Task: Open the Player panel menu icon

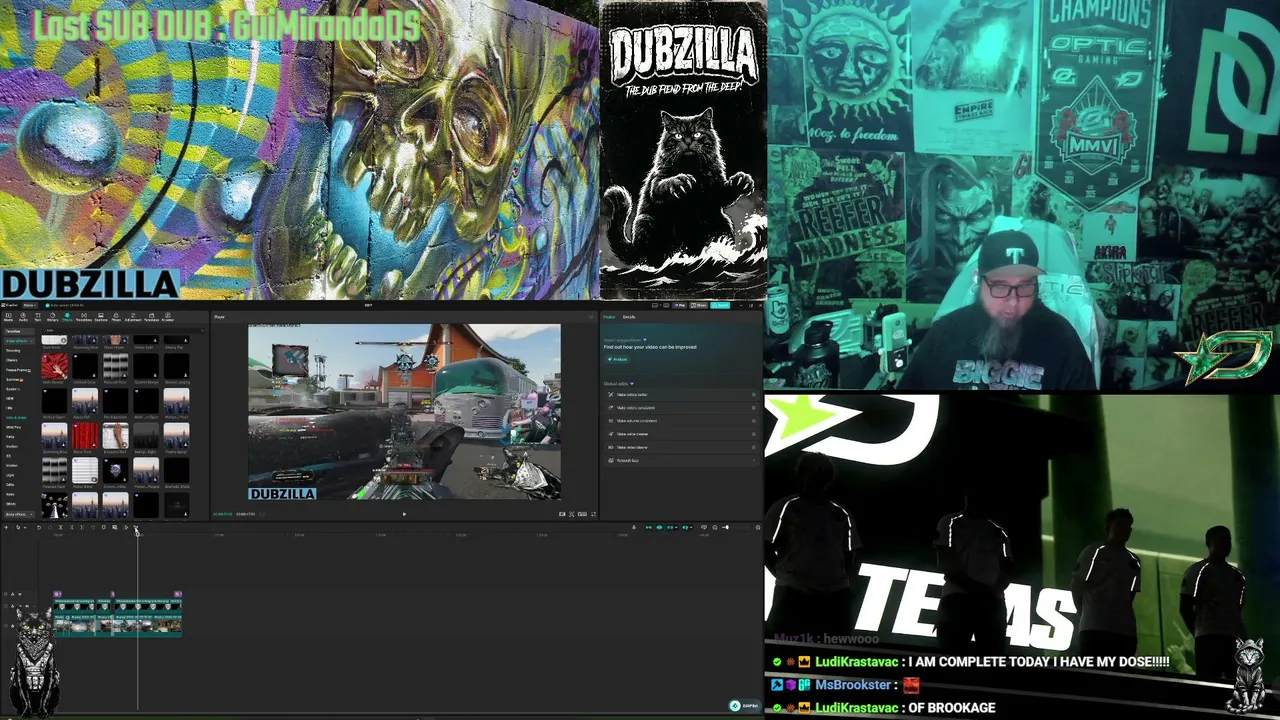Action: 592,317
